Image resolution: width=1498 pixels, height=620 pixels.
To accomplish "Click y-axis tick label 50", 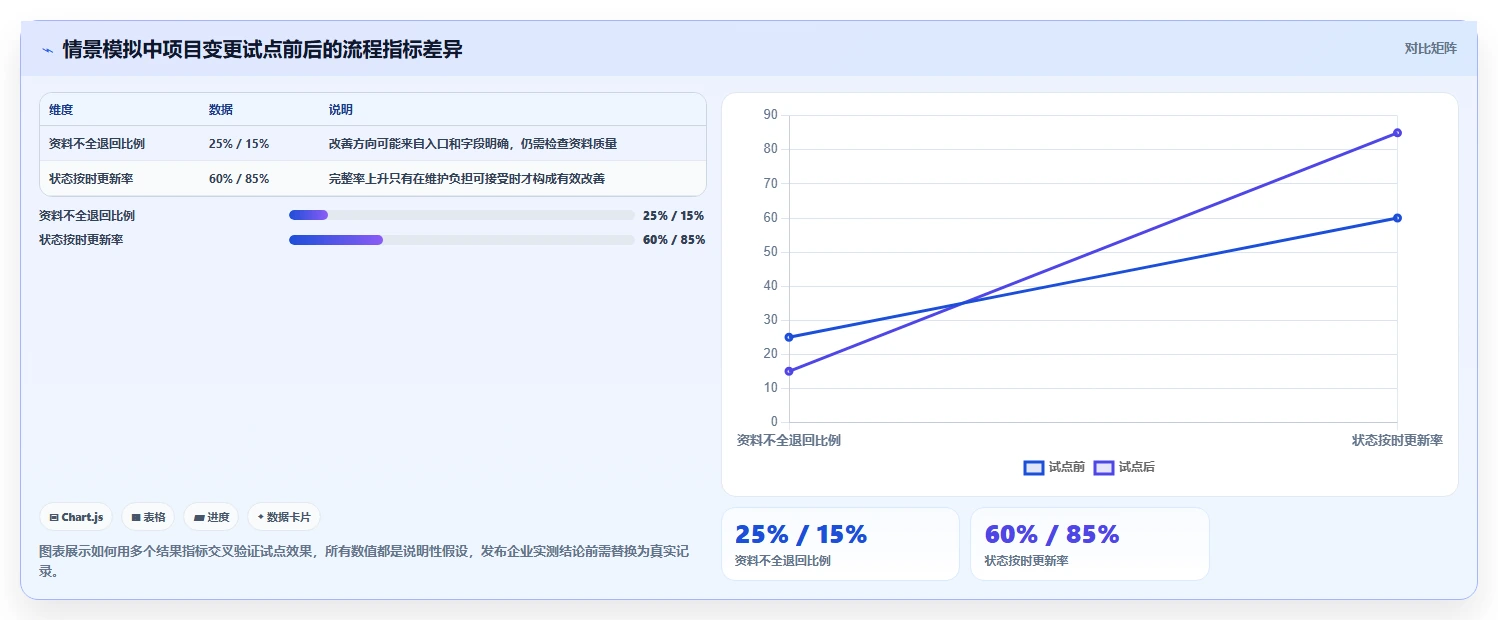I will pyautogui.click(x=770, y=252).
